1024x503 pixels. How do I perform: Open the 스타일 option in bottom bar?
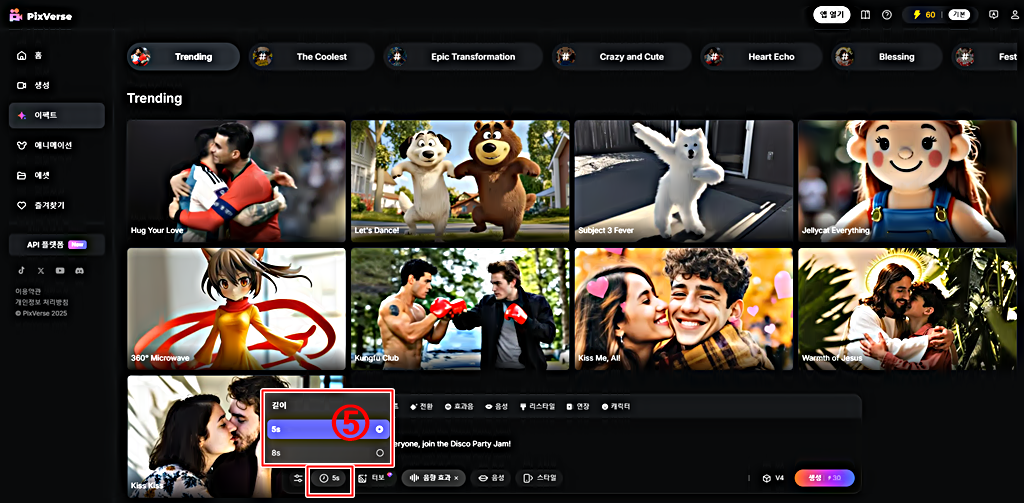click(539, 478)
